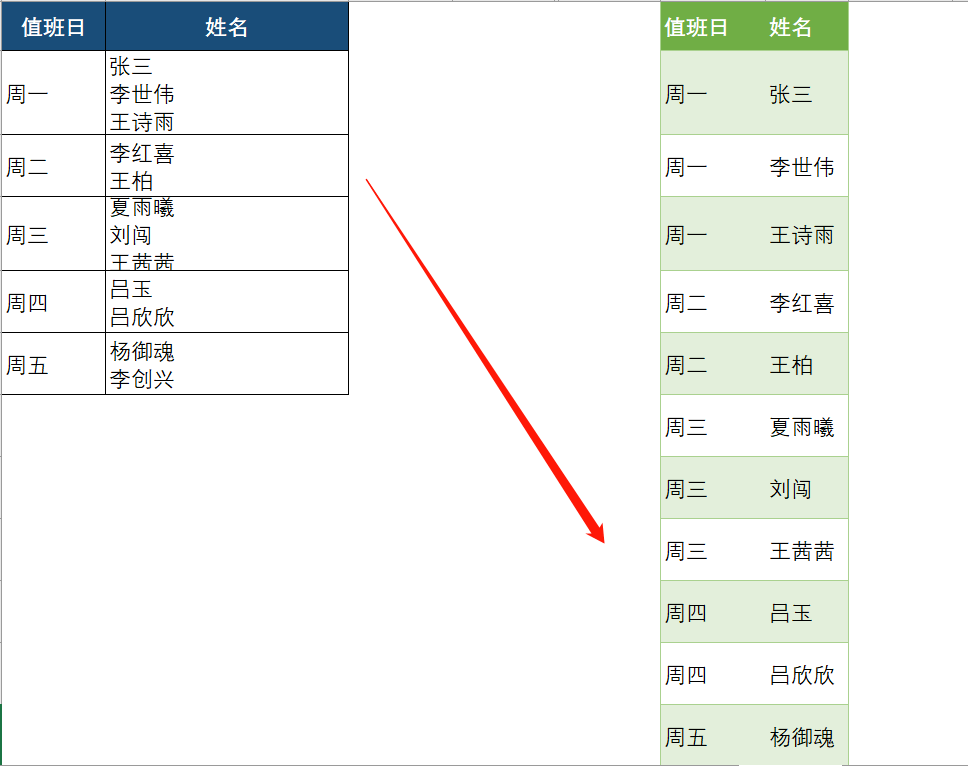Select 周二 cell beside 王柏 in green table
This screenshot has width=968, height=766.
[x=712, y=364]
